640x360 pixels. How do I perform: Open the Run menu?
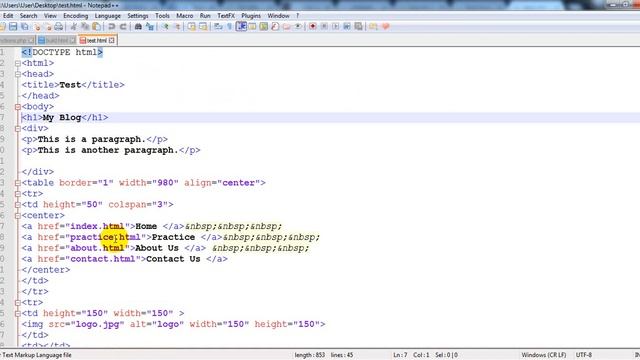click(205, 16)
